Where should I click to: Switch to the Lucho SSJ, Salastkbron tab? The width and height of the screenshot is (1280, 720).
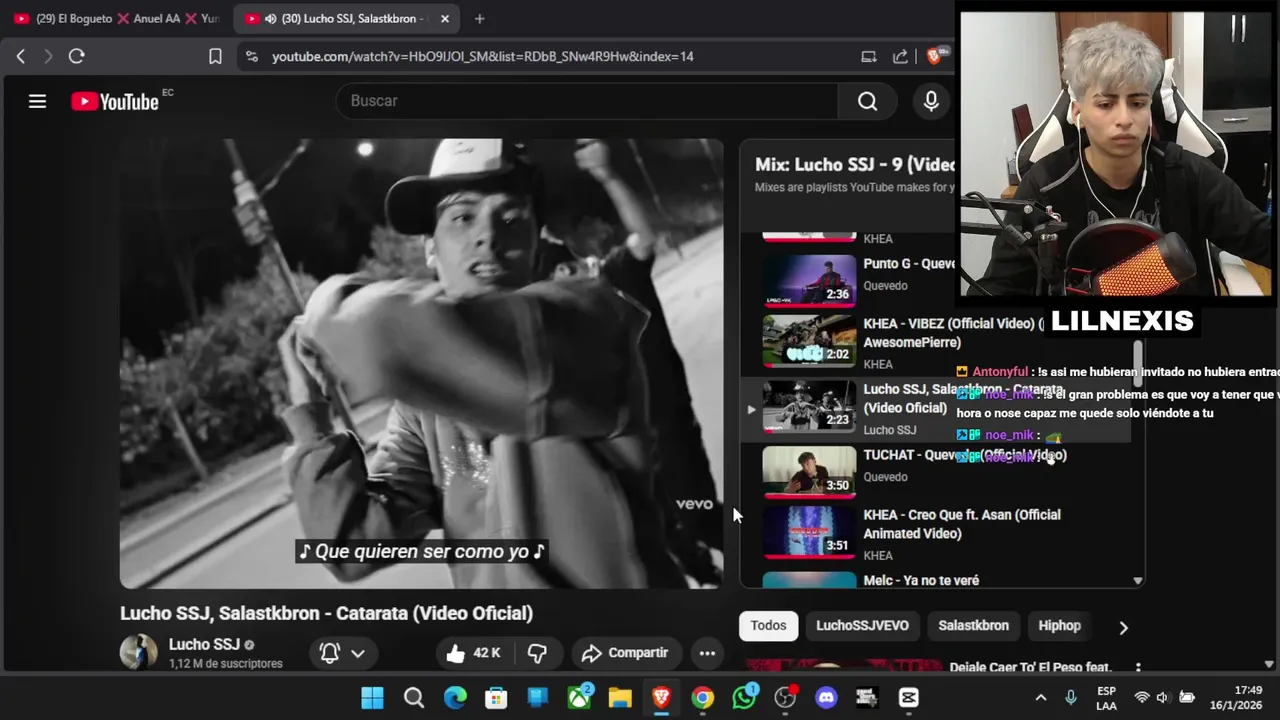346,18
